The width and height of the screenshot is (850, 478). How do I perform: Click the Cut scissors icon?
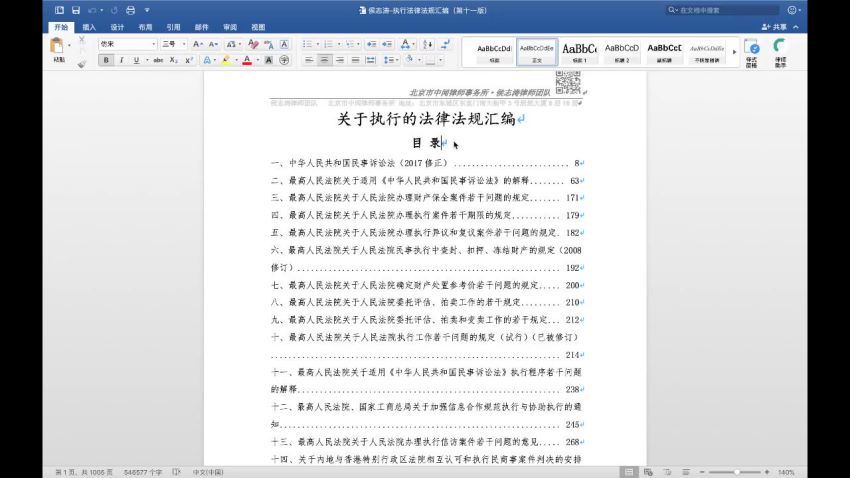tap(82, 40)
